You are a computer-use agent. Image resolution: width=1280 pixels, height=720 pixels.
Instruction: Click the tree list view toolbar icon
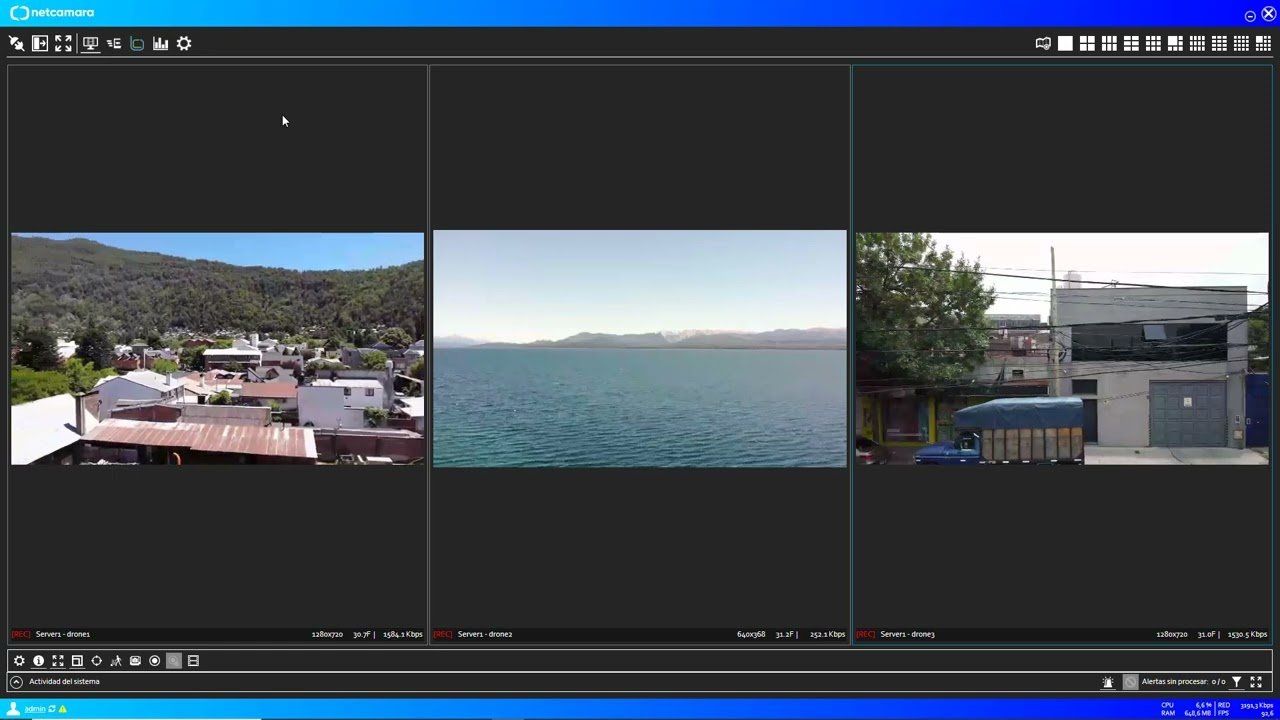click(113, 44)
